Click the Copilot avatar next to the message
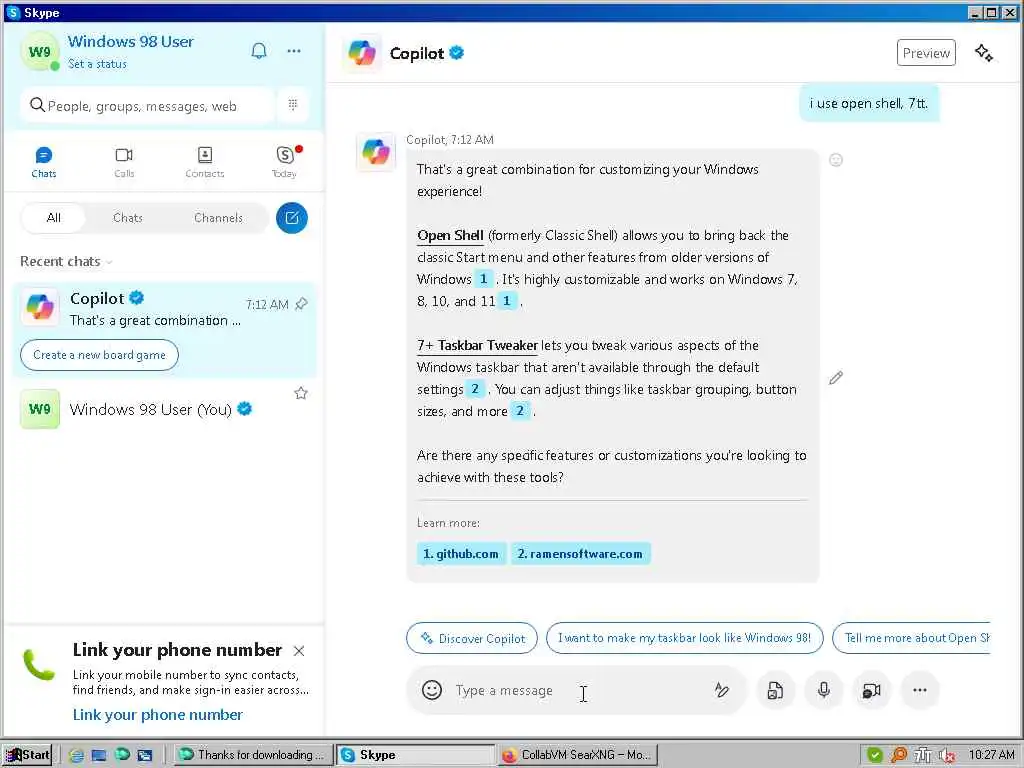 376,152
